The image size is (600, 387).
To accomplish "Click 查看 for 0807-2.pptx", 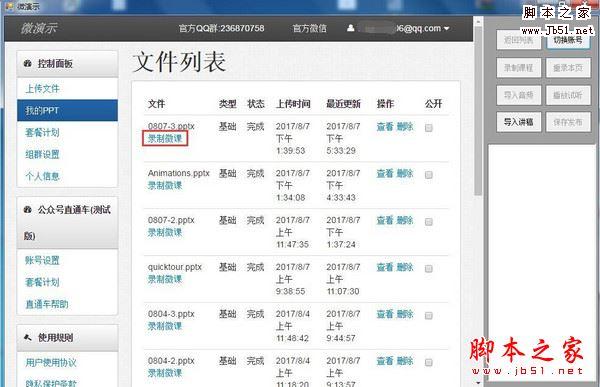I will point(385,221).
